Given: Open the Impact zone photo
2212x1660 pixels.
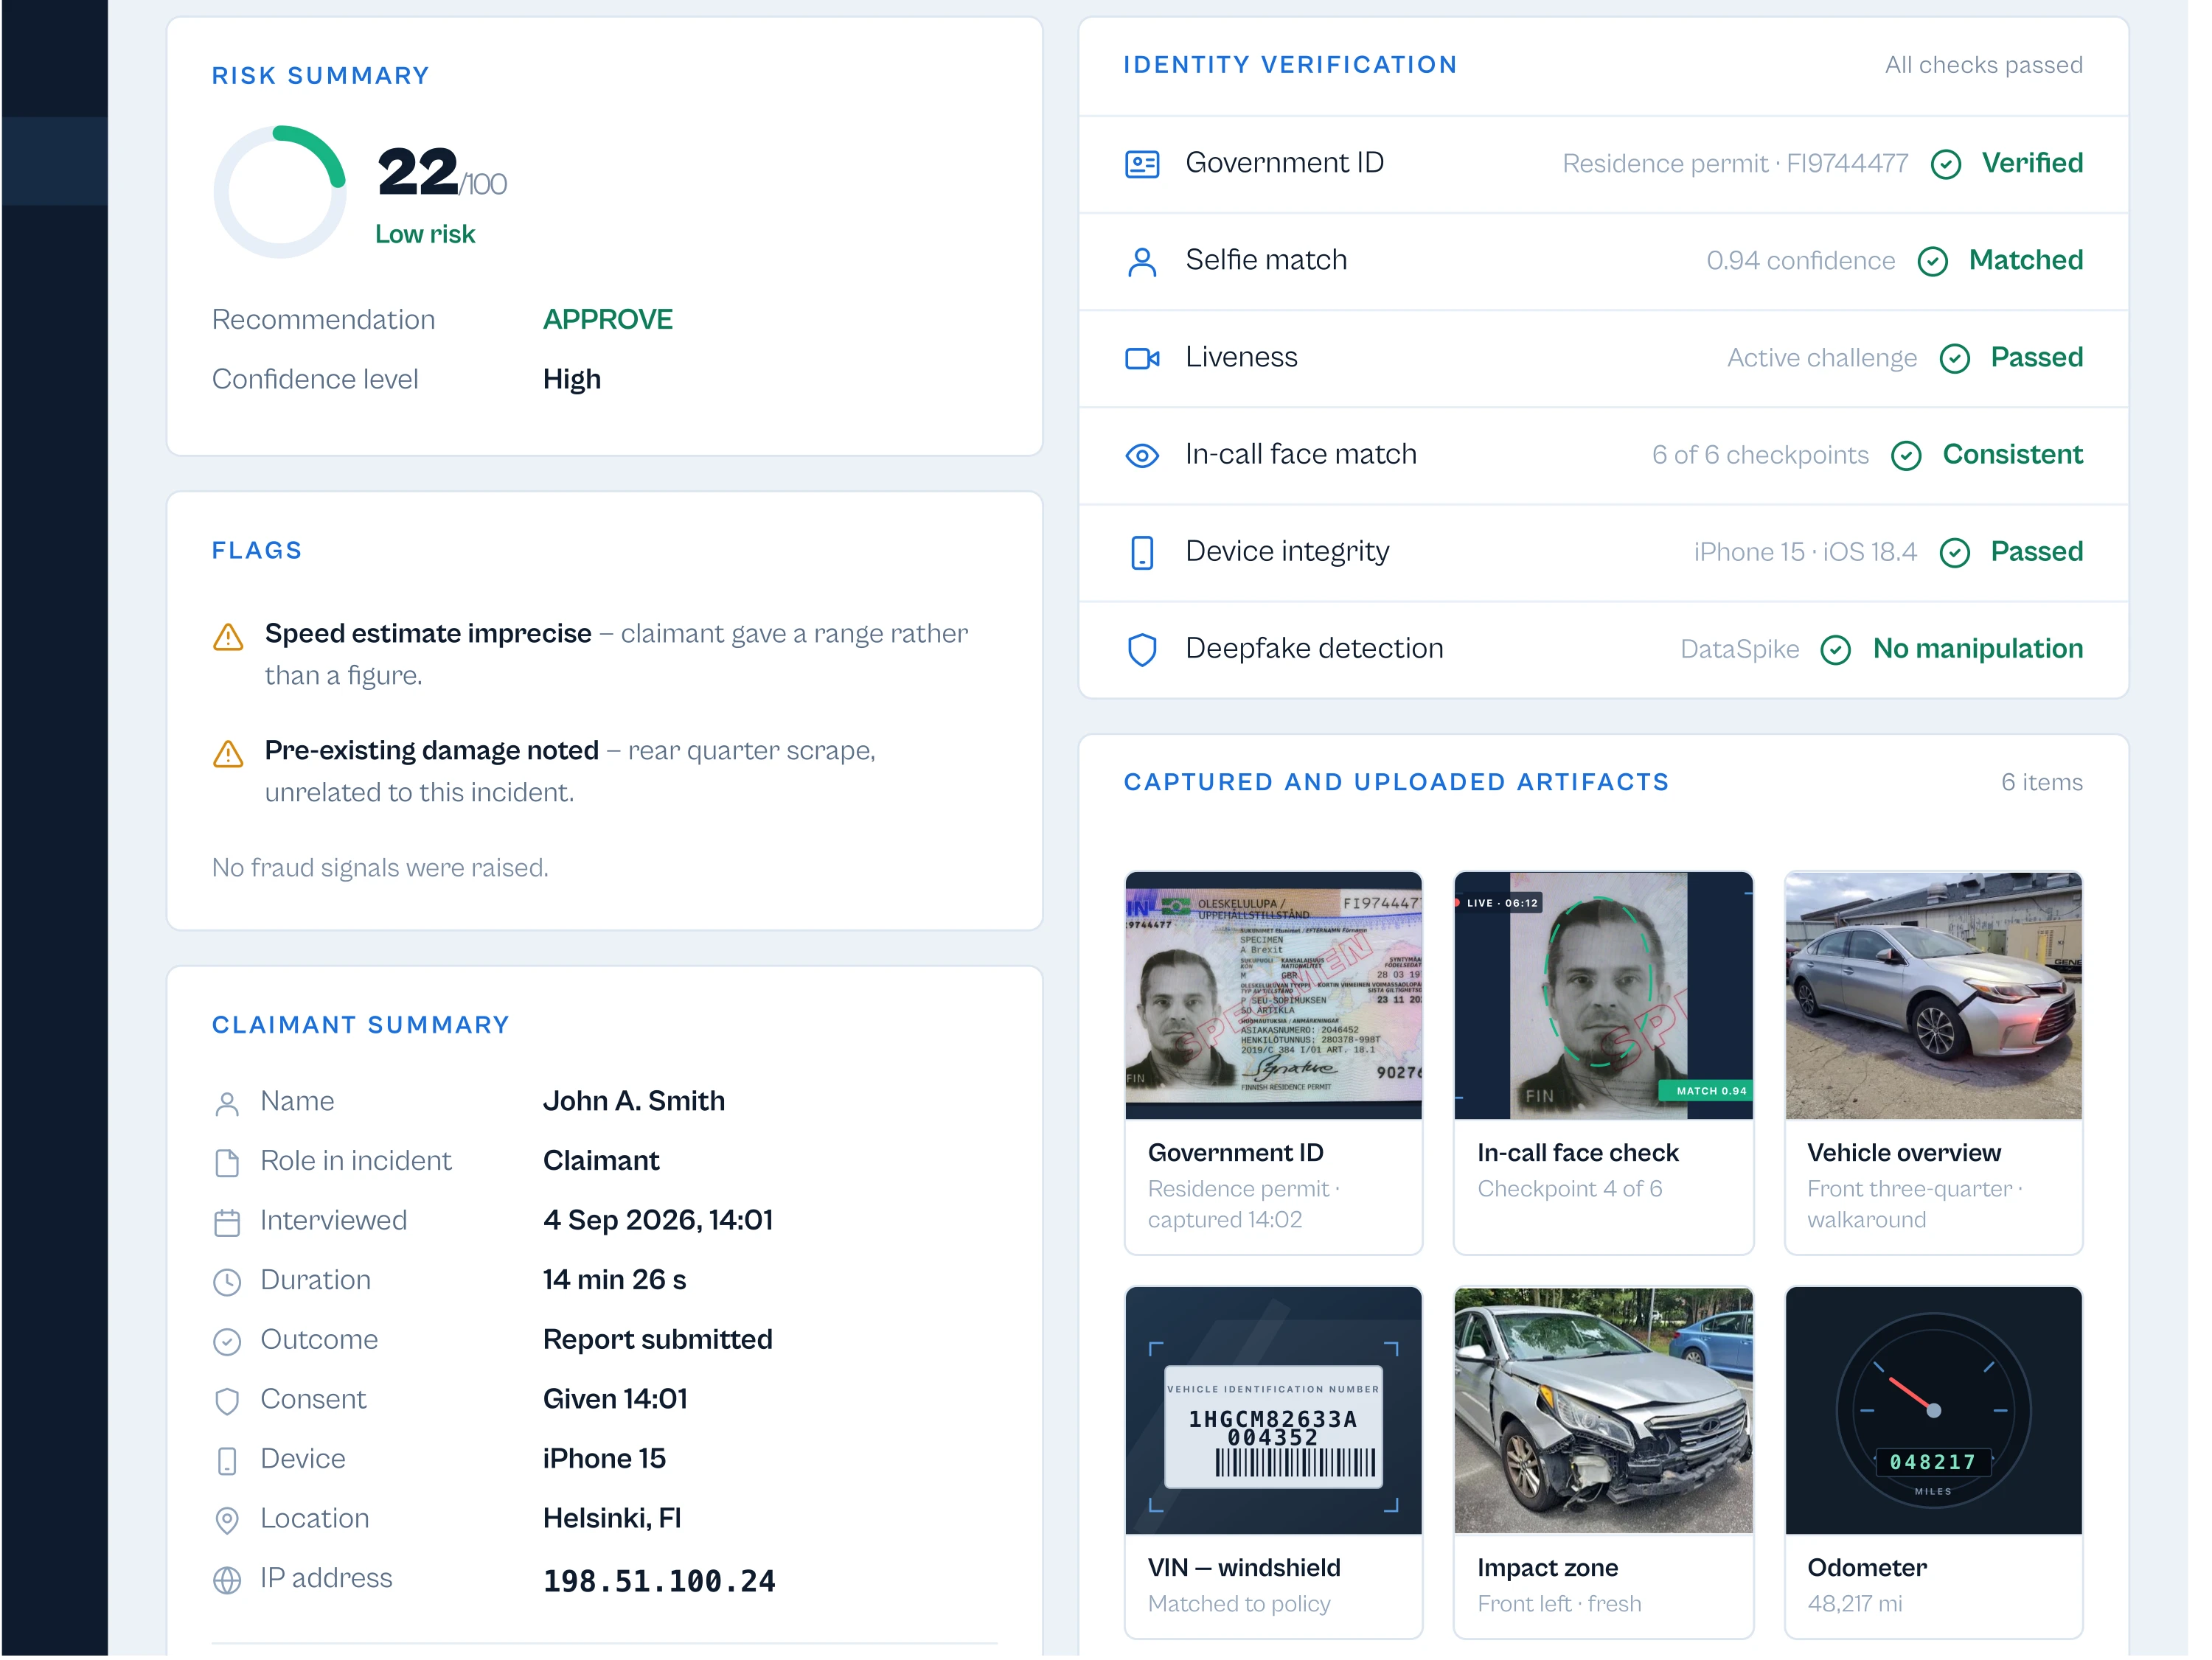Looking at the screenshot, I should pyautogui.click(x=1603, y=1411).
